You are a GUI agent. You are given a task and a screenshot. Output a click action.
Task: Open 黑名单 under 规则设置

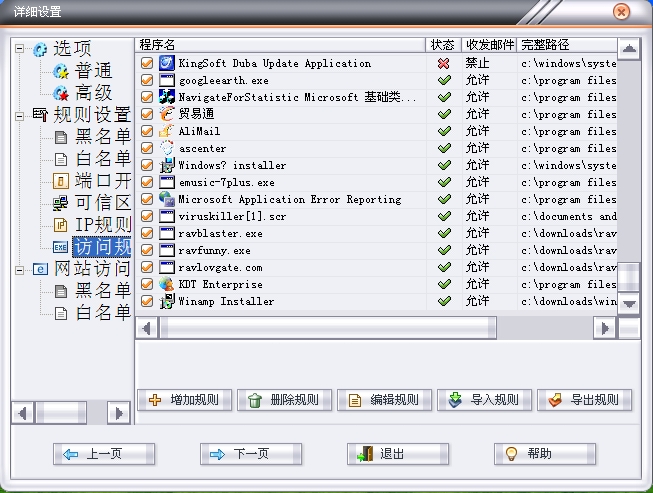(102, 137)
